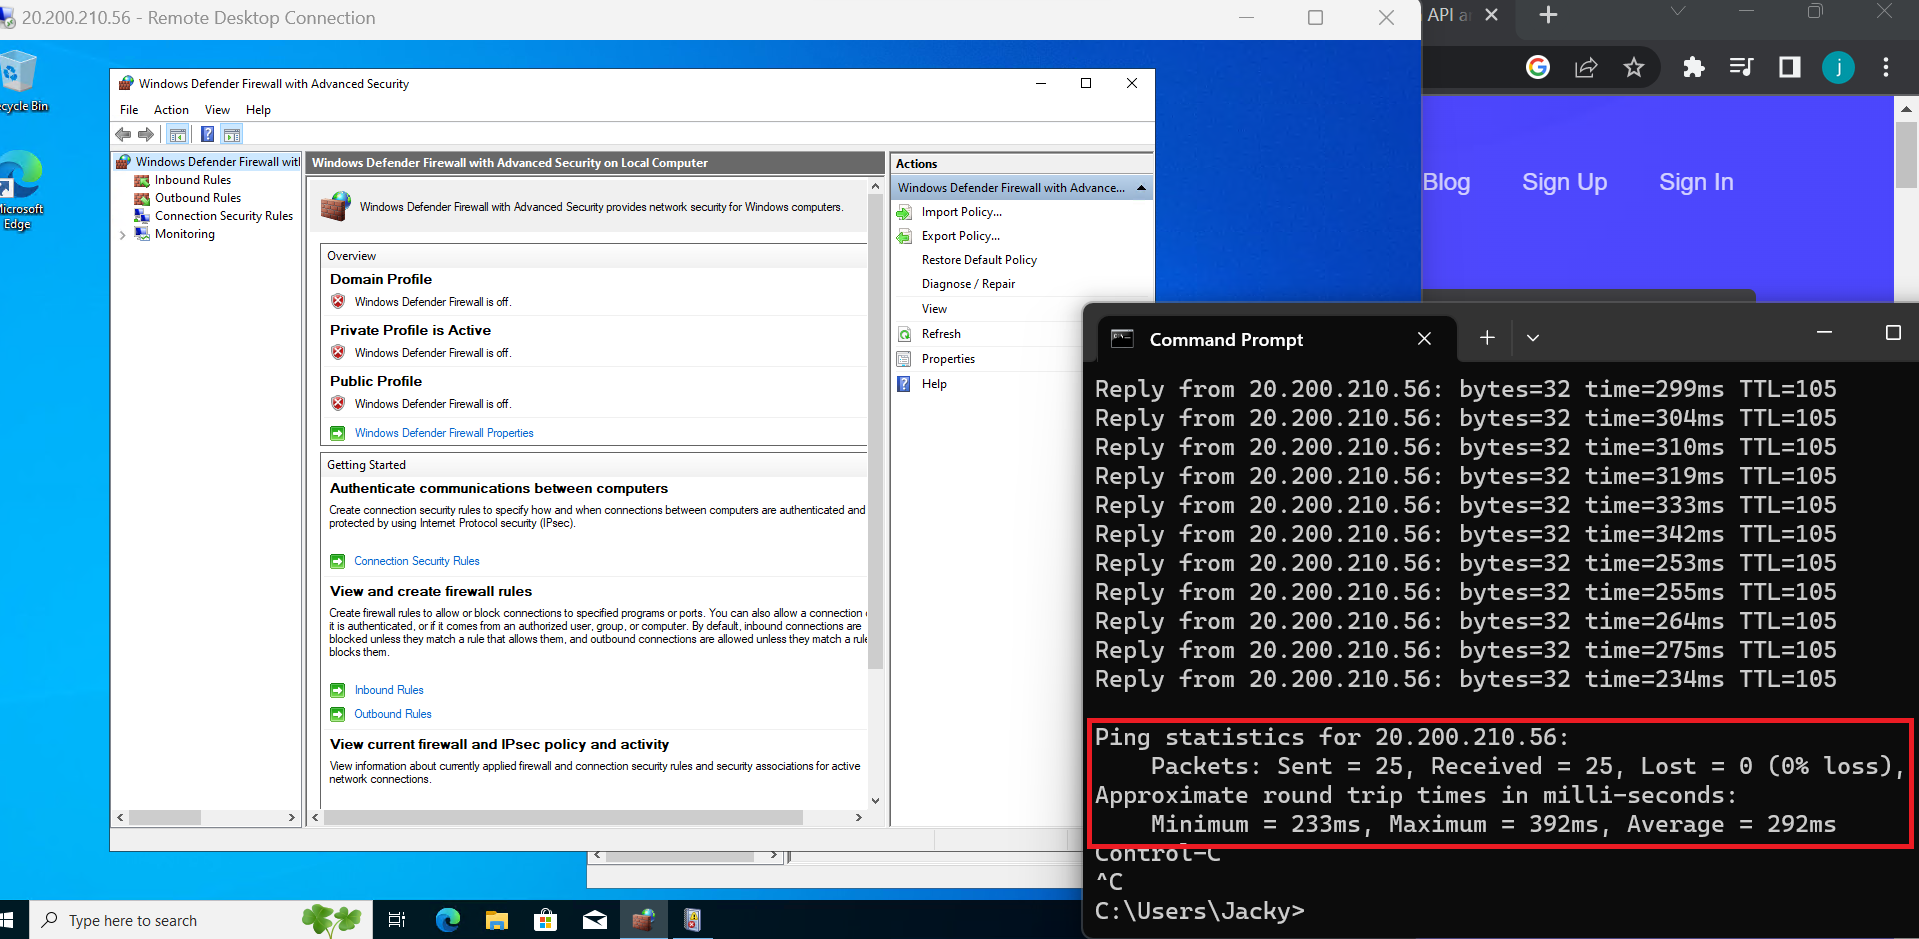Click the Import Policy green icon

[904, 212]
